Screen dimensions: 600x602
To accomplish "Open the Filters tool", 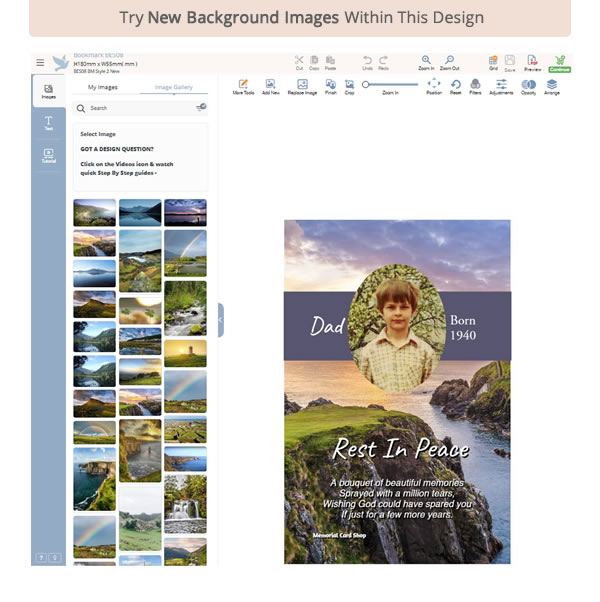I will [x=475, y=86].
